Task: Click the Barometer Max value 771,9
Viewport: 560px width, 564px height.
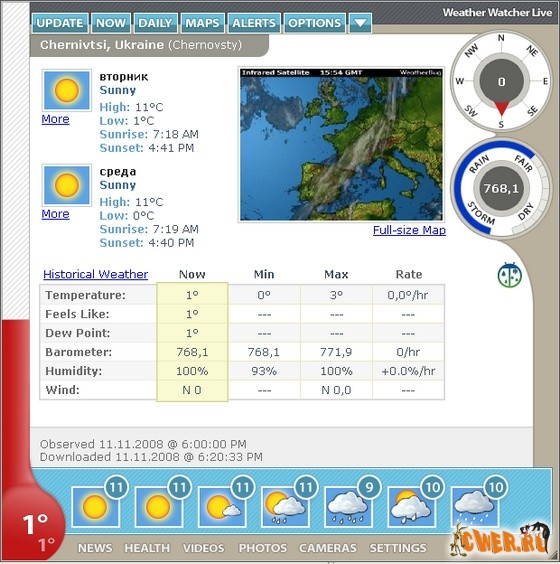Action: pyautogui.click(x=336, y=352)
